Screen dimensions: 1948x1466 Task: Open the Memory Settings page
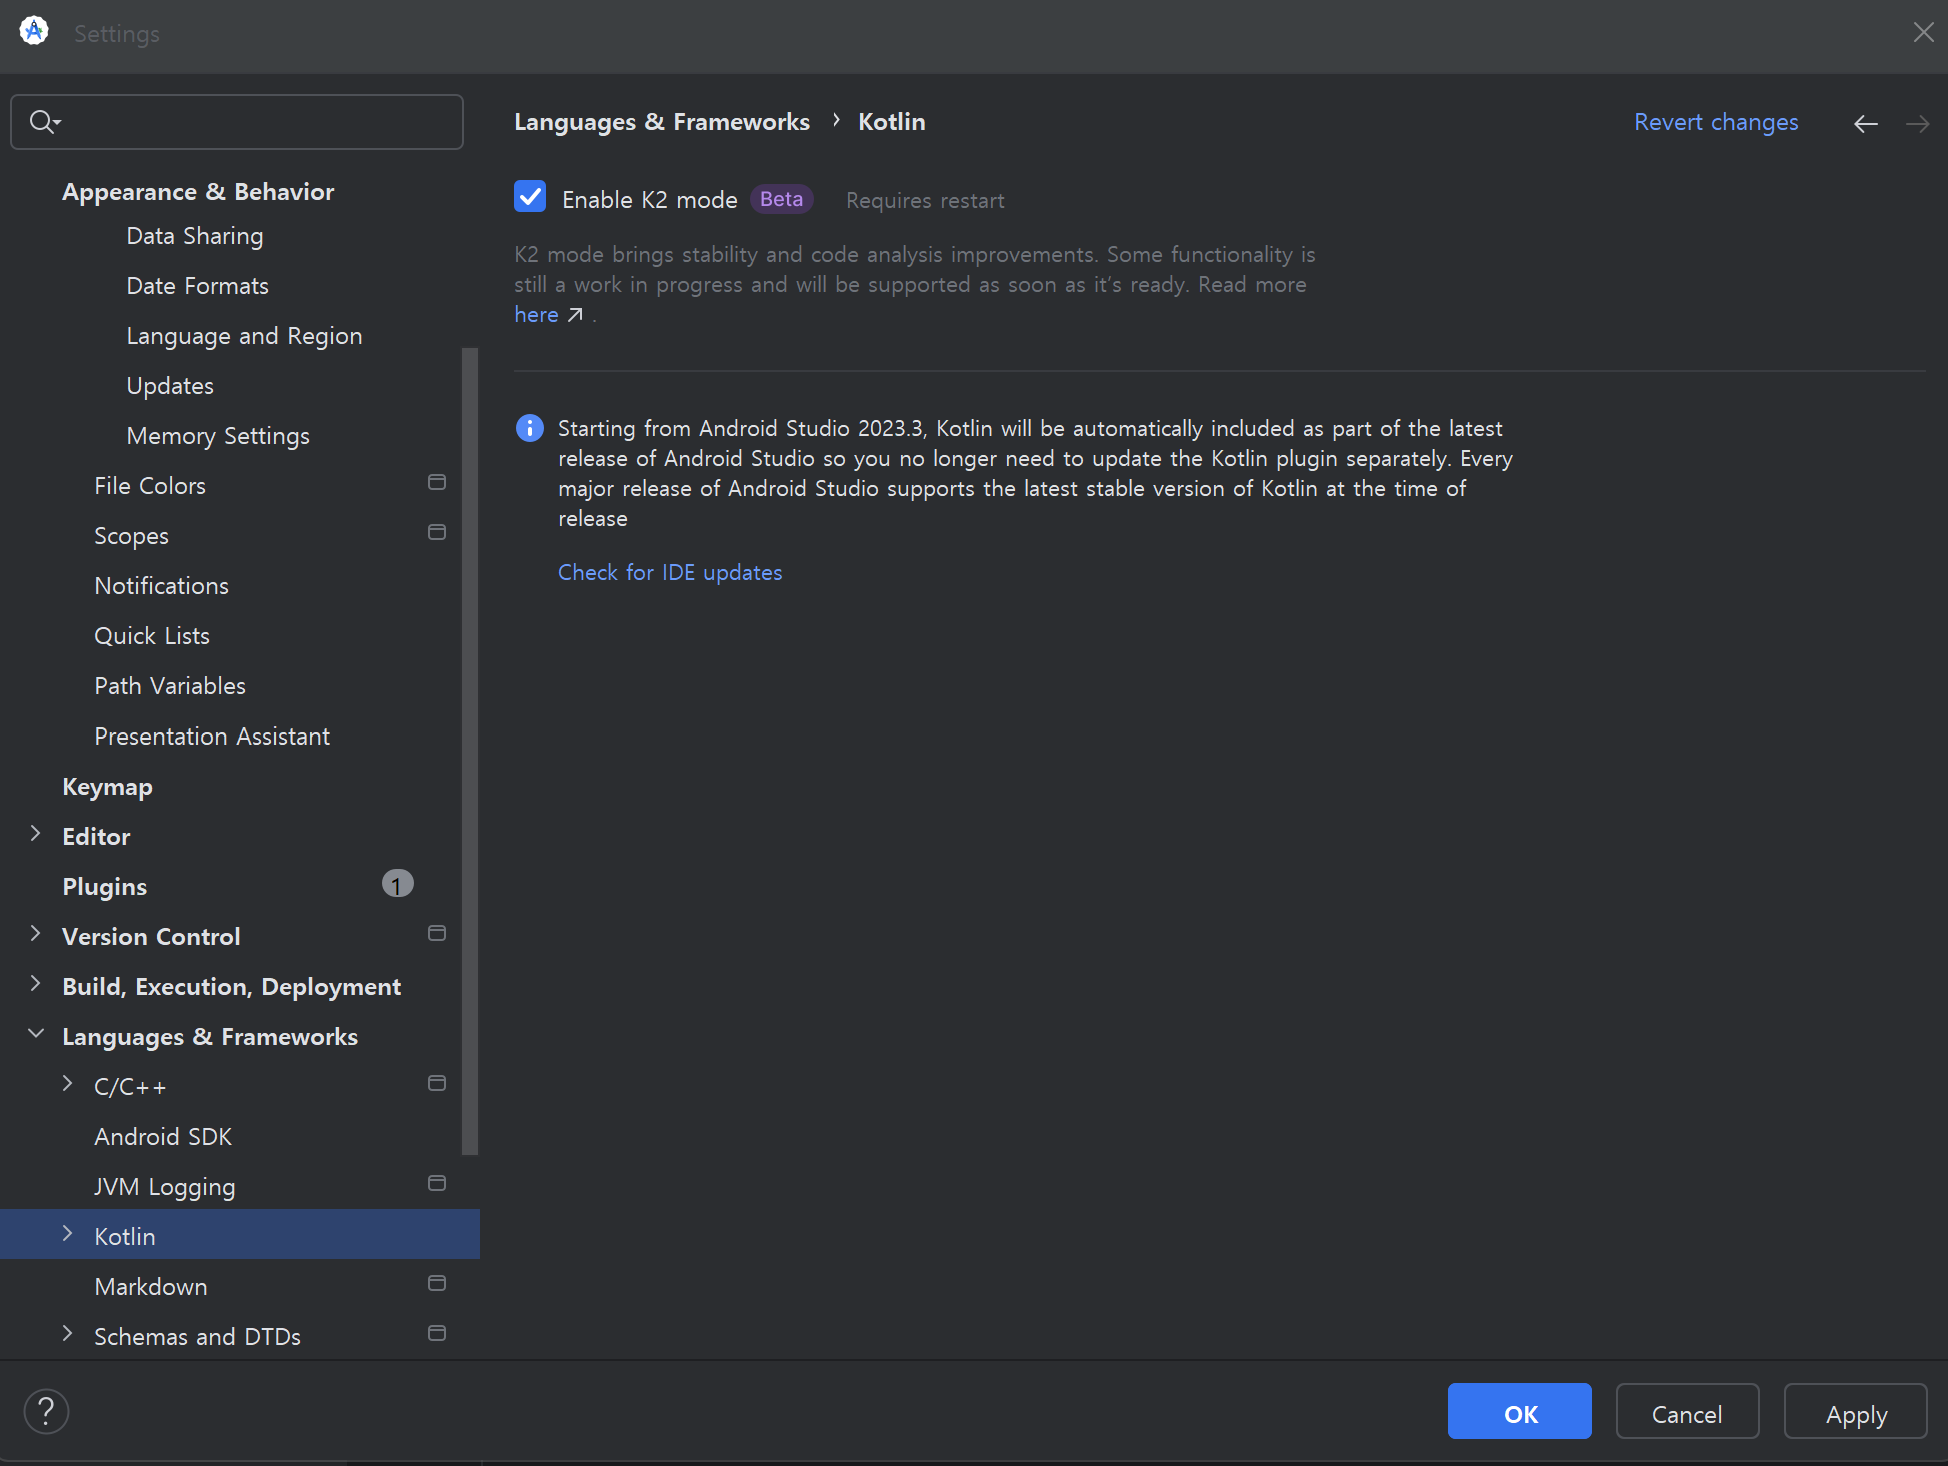click(x=217, y=436)
